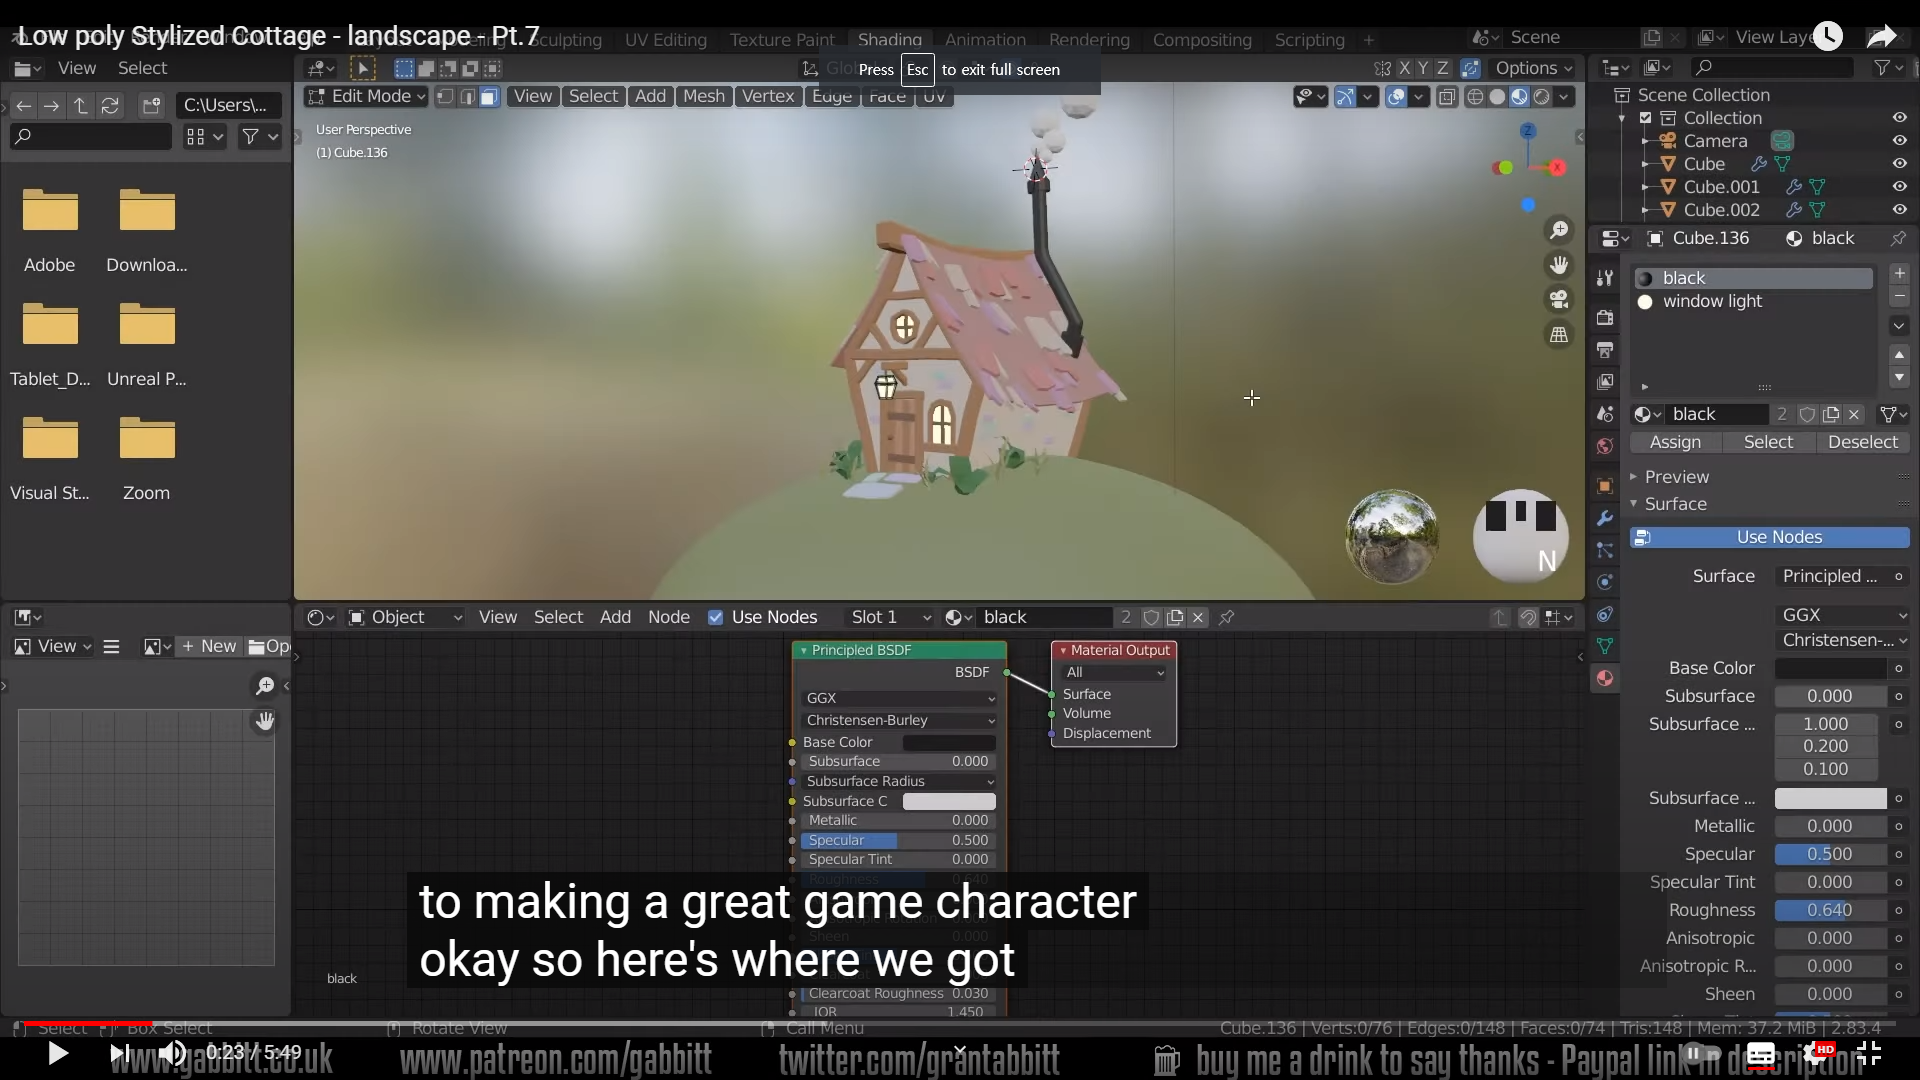Screen dimensions: 1920x1080
Task: Open the Modifier wrench properties tab
Action: point(1605,518)
